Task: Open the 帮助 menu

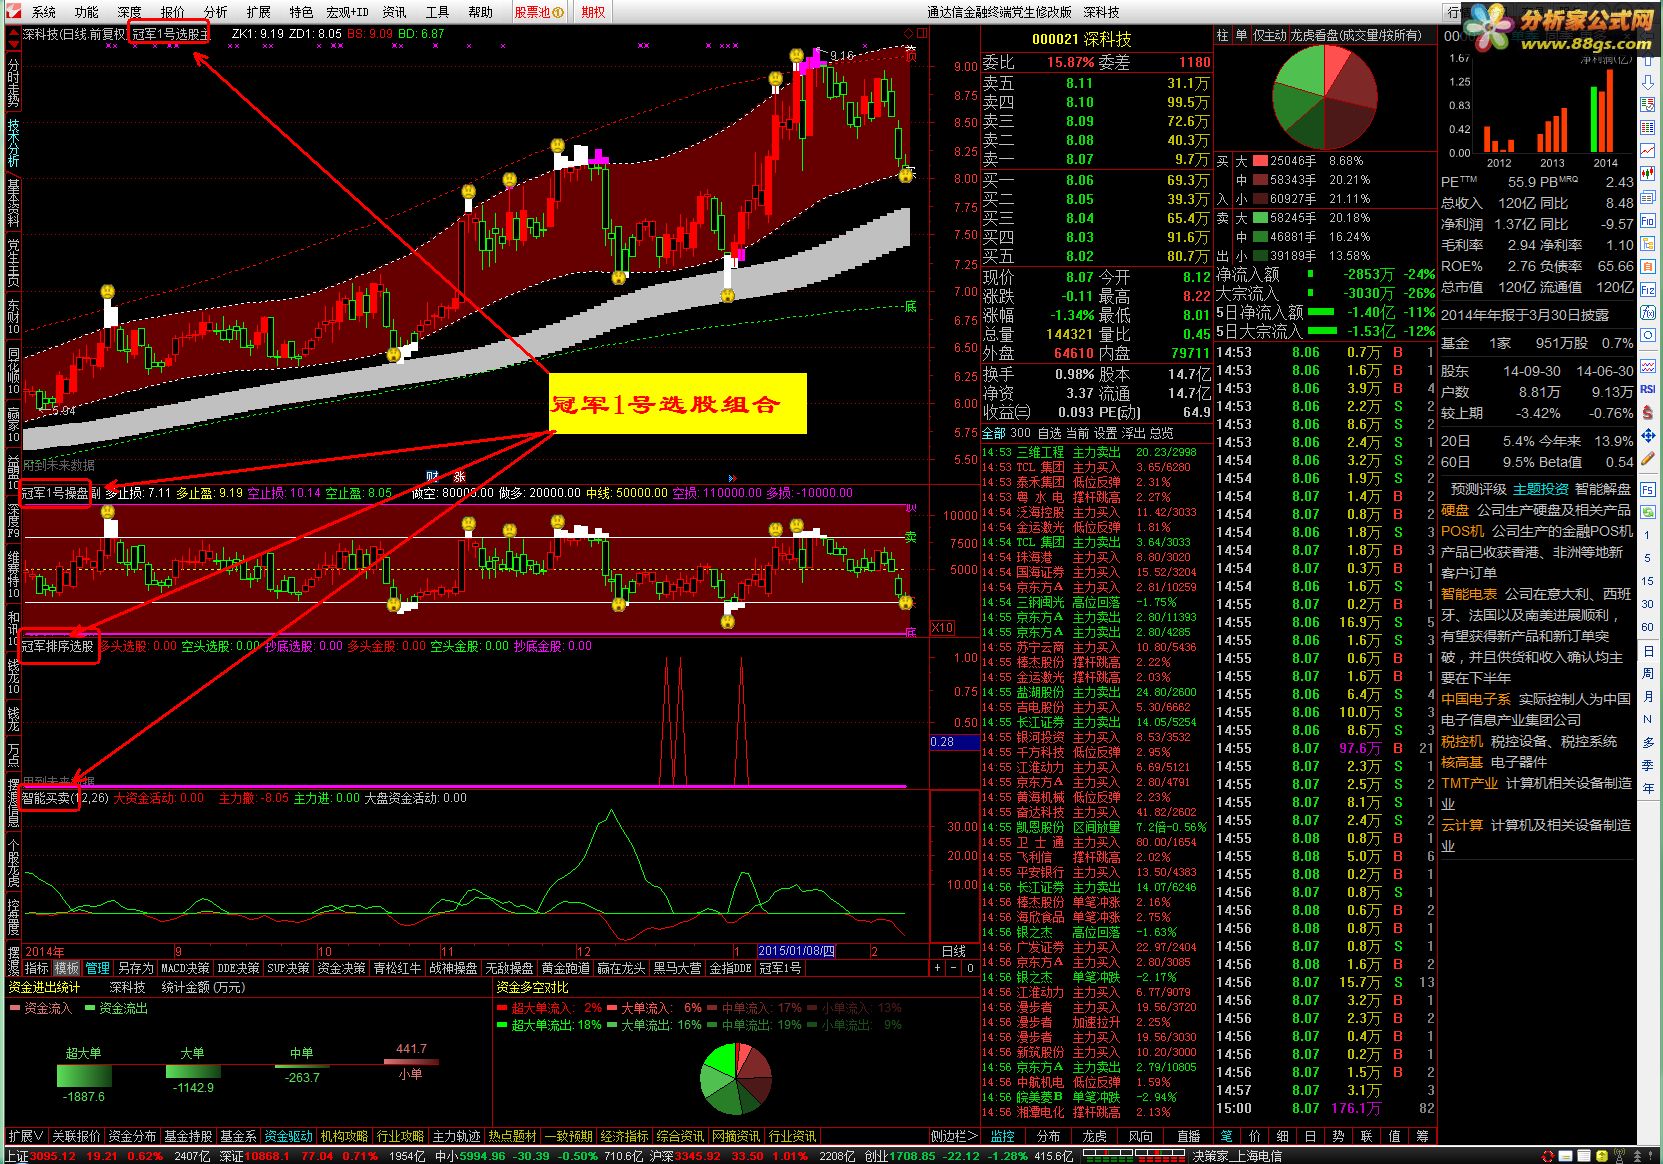Action: 480,12
